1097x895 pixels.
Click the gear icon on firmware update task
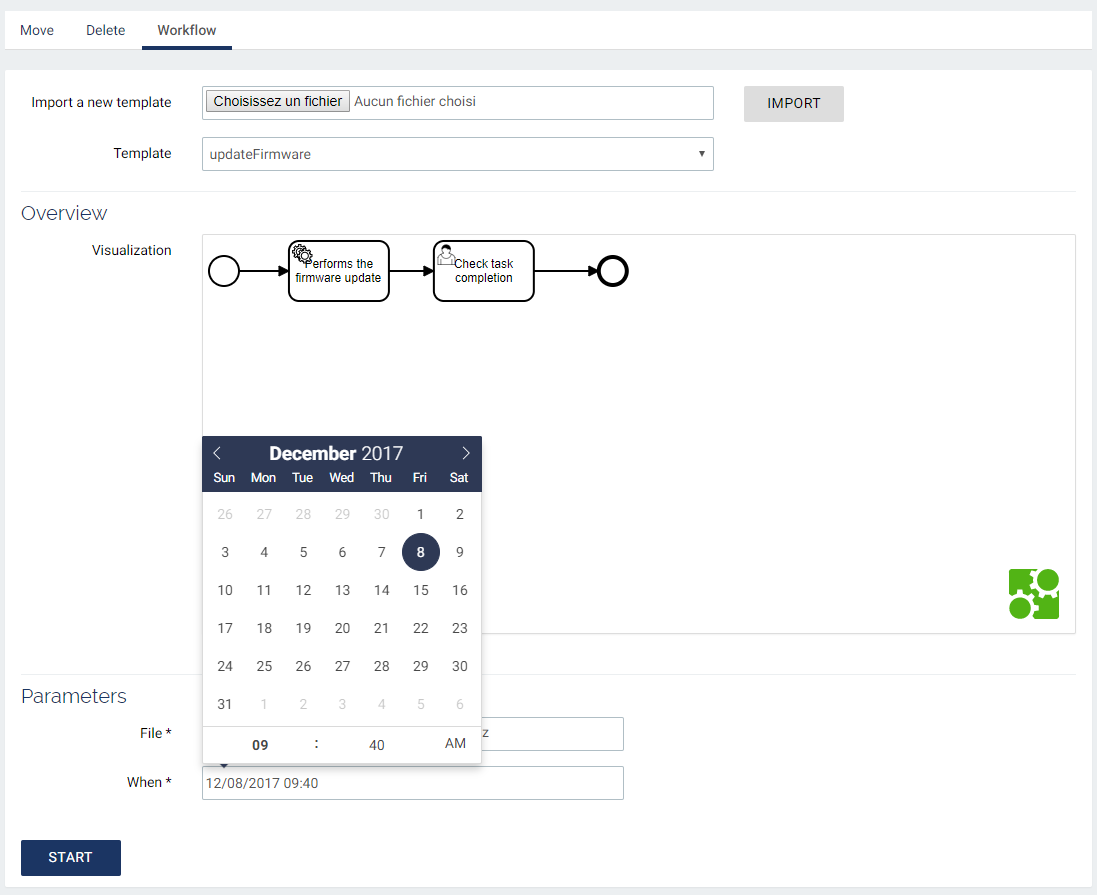click(302, 254)
